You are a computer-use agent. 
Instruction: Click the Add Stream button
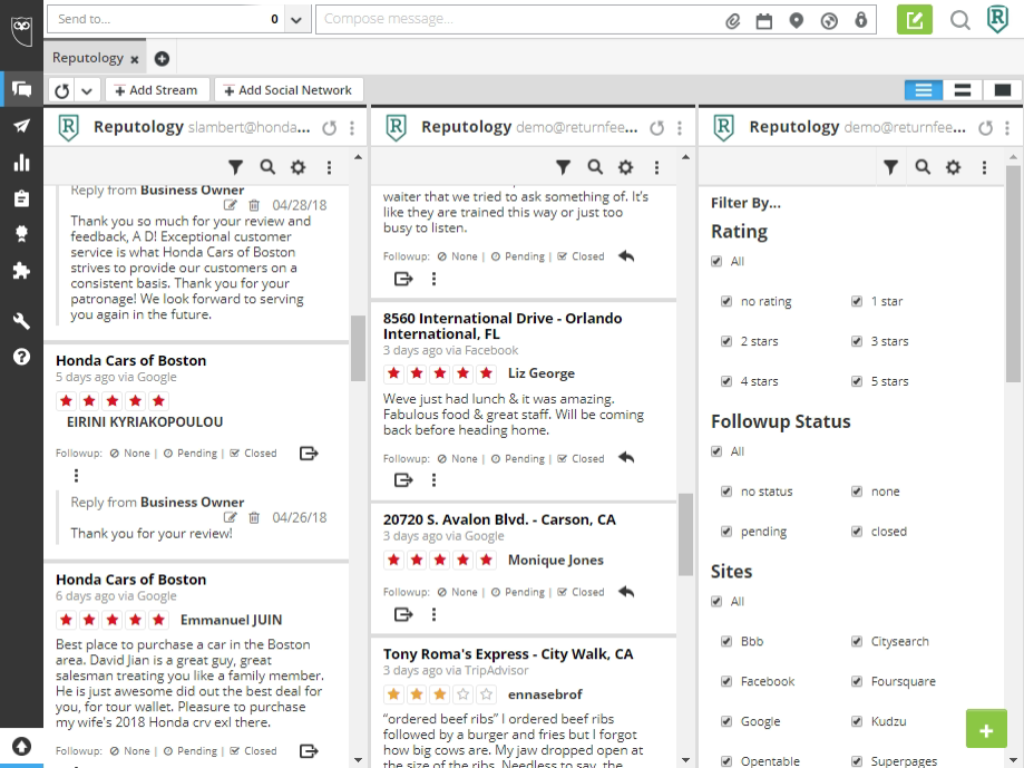(157, 90)
